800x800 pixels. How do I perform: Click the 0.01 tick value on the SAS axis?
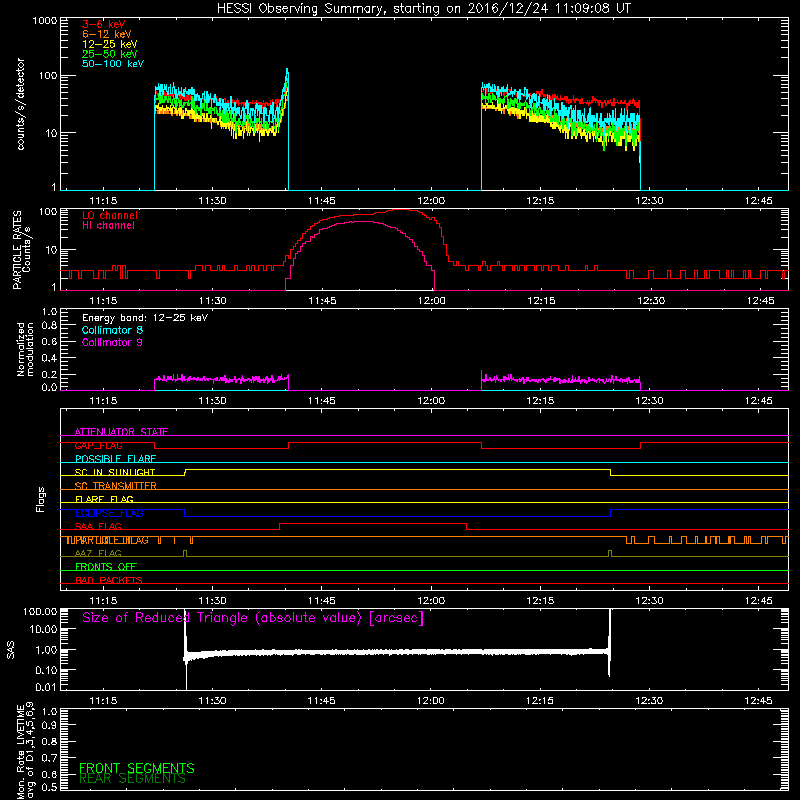(x=46, y=687)
